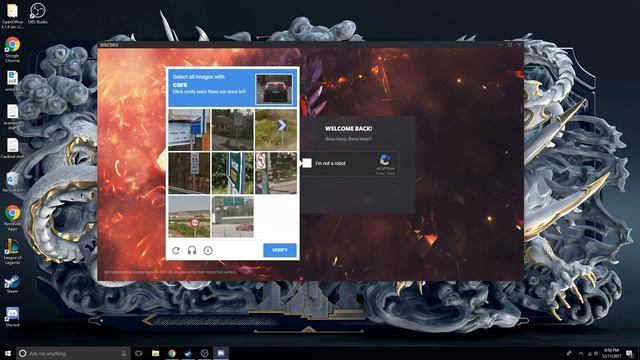Switch to Chrome in the taskbar

172,353
